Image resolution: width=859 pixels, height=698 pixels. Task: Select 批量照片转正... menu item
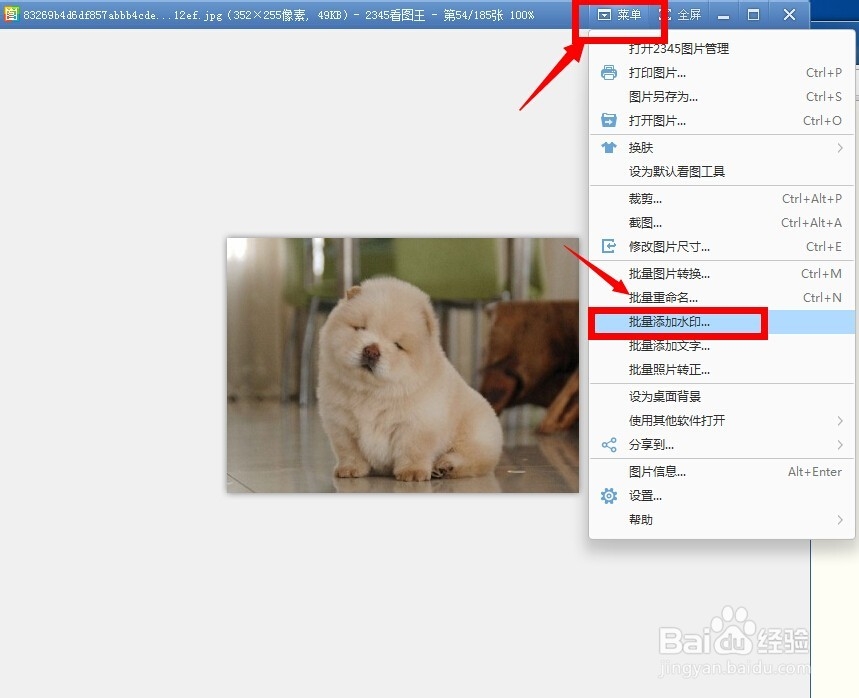(721, 370)
